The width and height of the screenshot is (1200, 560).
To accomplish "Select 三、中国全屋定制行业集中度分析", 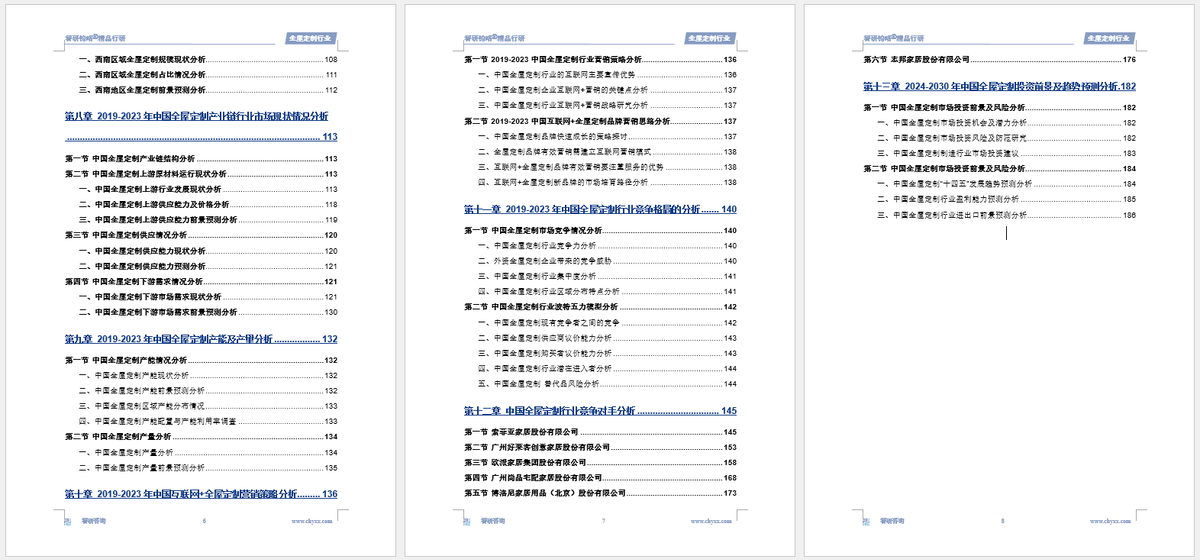I will click(609, 277).
